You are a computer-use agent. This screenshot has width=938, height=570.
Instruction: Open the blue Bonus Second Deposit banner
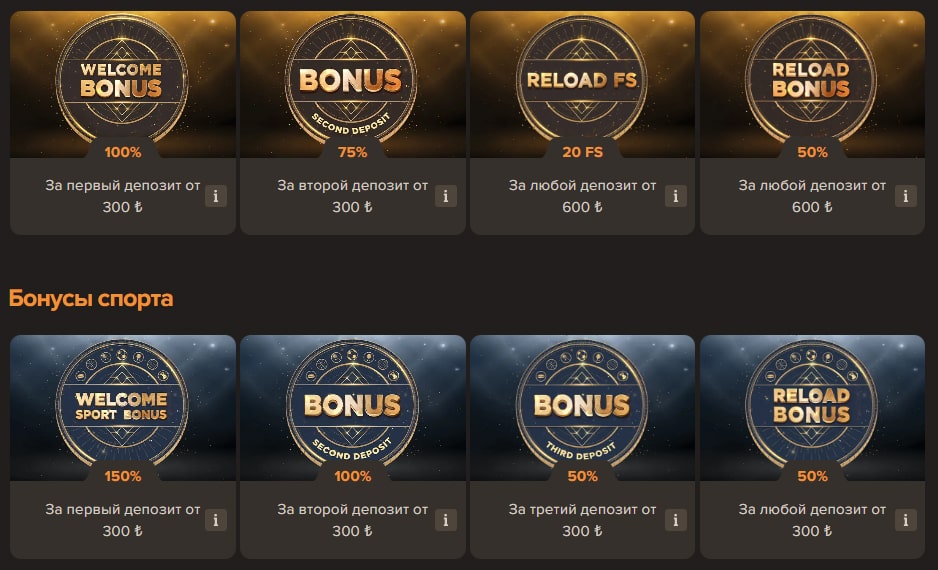[x=353, y=408]
